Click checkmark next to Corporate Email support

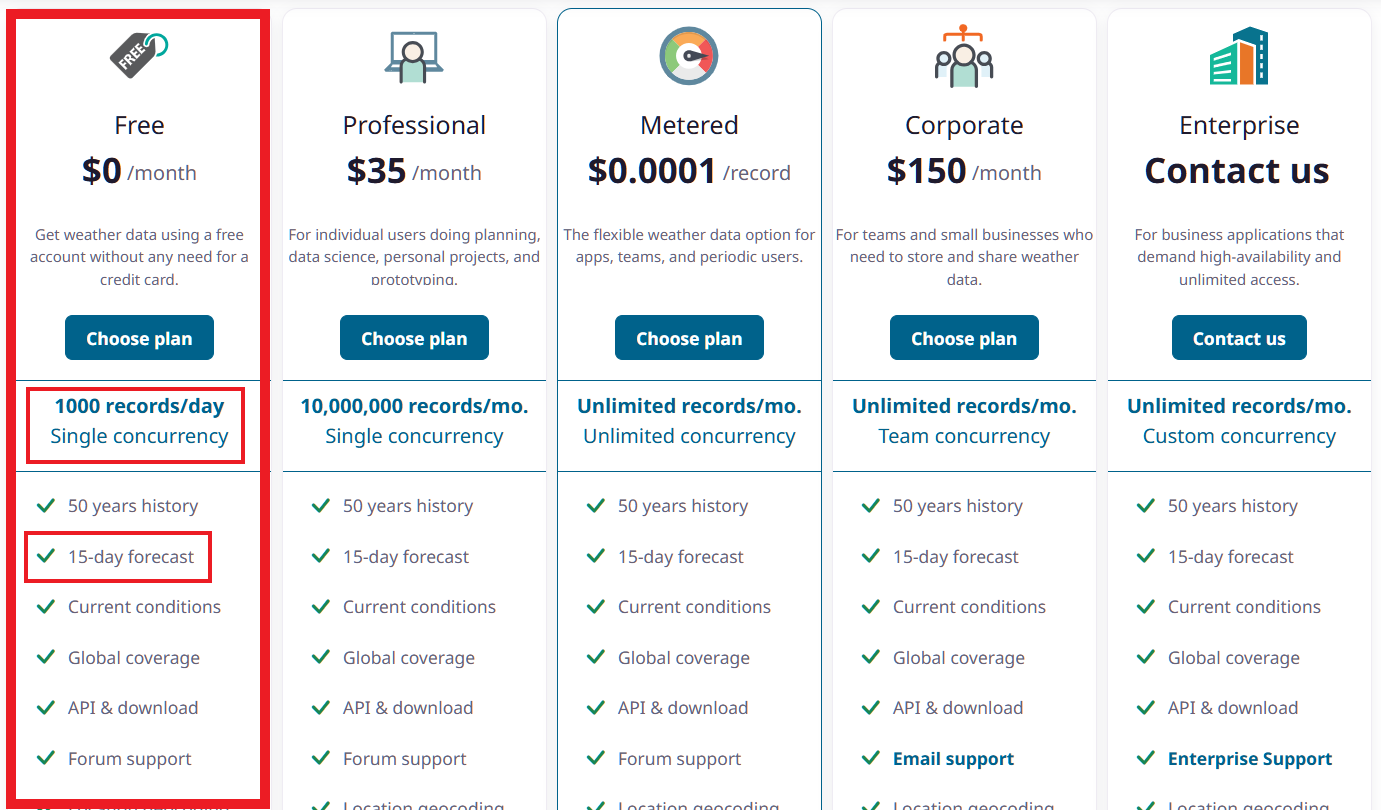point(871,758)
